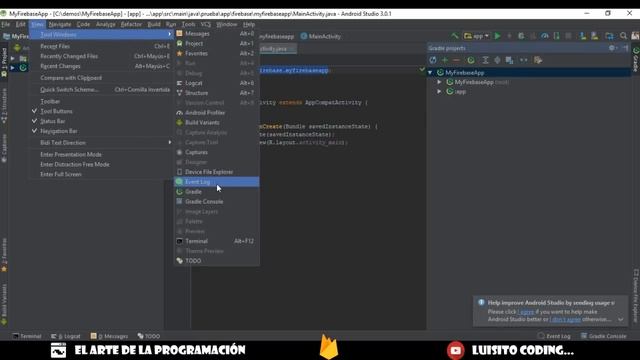The image size is (640, 360).
Task: Click the Make Project hammer icon
Action: tap(454, 36)
